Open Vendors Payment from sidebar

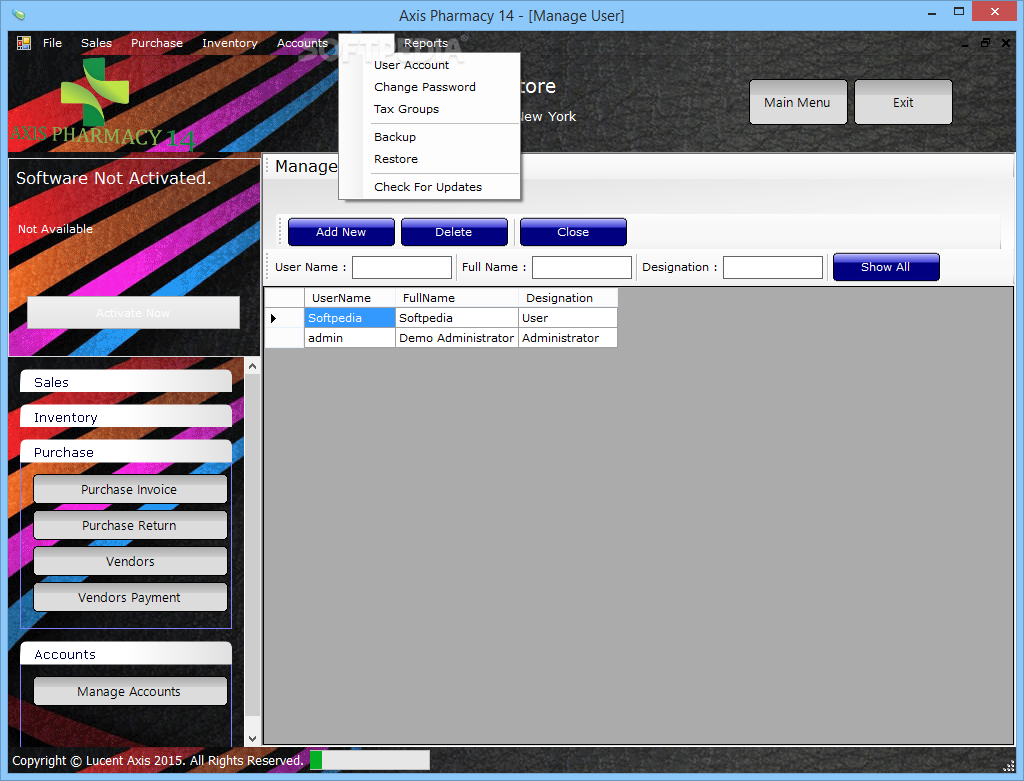[x=130, y=597]
